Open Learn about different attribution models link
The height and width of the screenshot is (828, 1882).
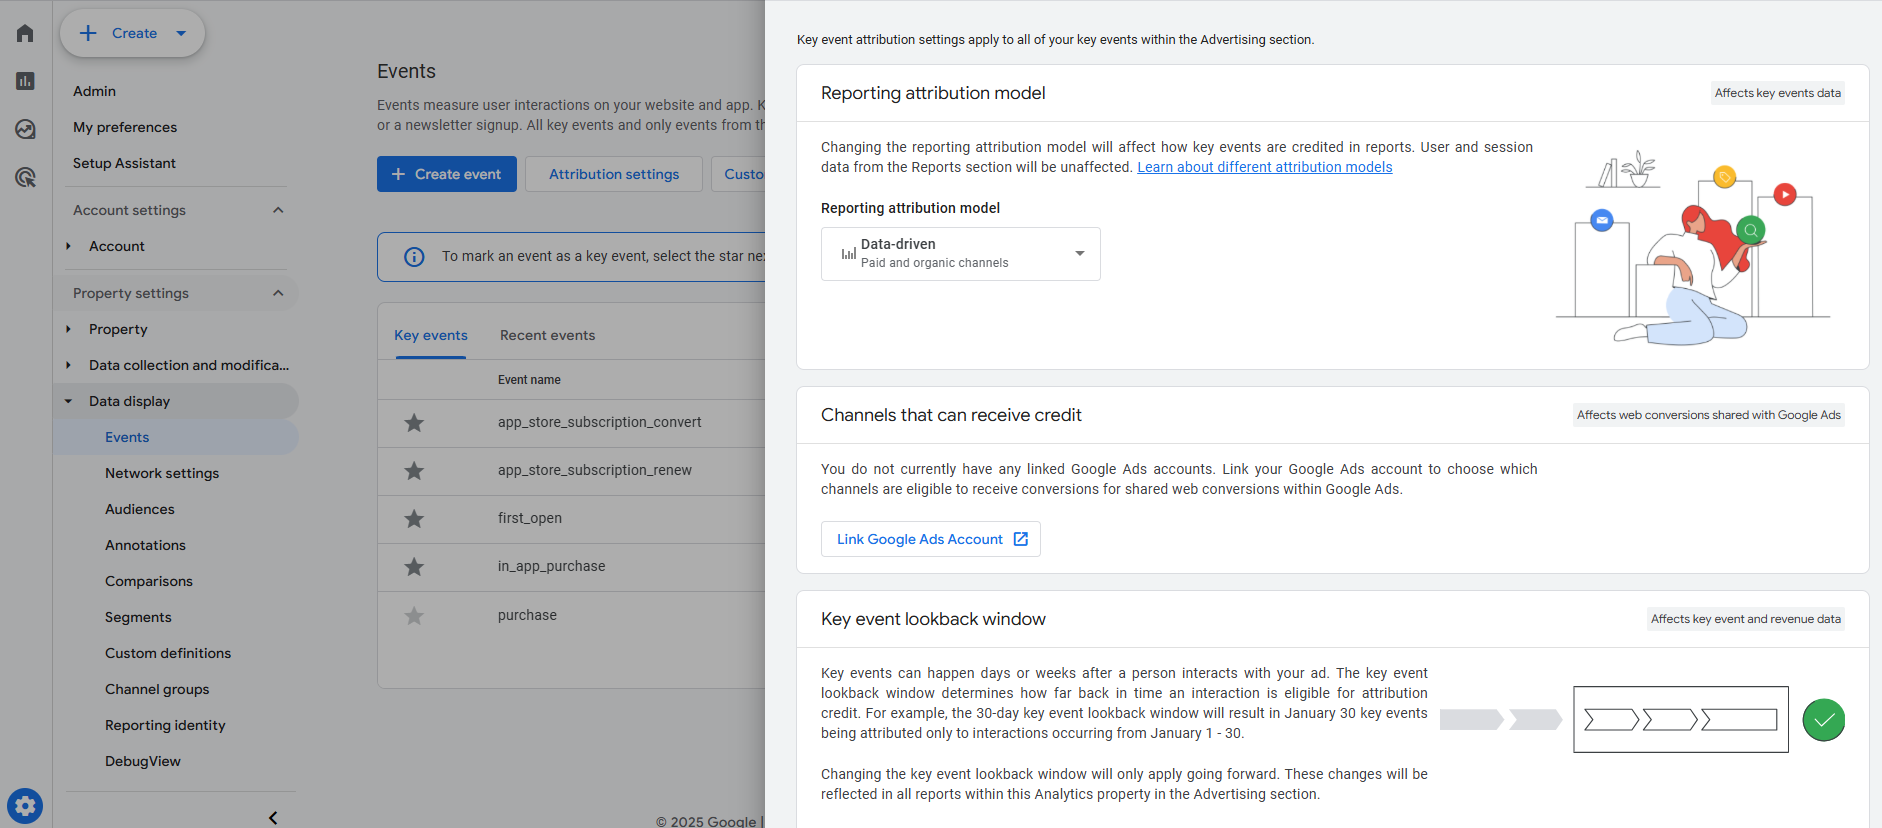tap(1265, 167)
